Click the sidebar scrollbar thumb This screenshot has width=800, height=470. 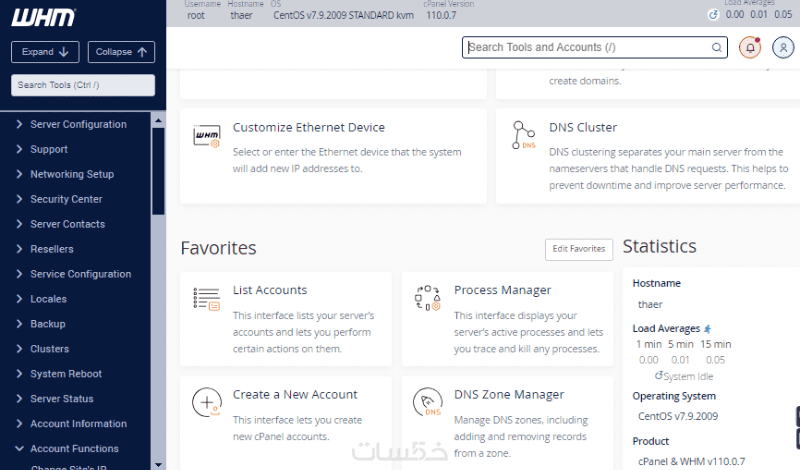[x=158, y=171]
